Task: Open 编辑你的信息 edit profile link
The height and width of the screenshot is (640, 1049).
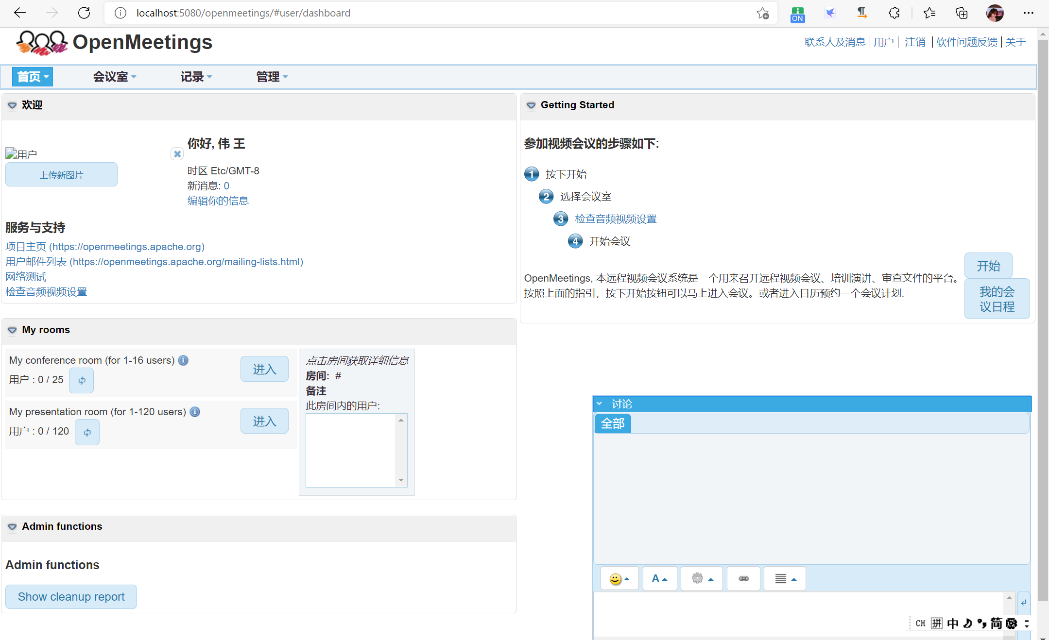Action: pos(218,201)
